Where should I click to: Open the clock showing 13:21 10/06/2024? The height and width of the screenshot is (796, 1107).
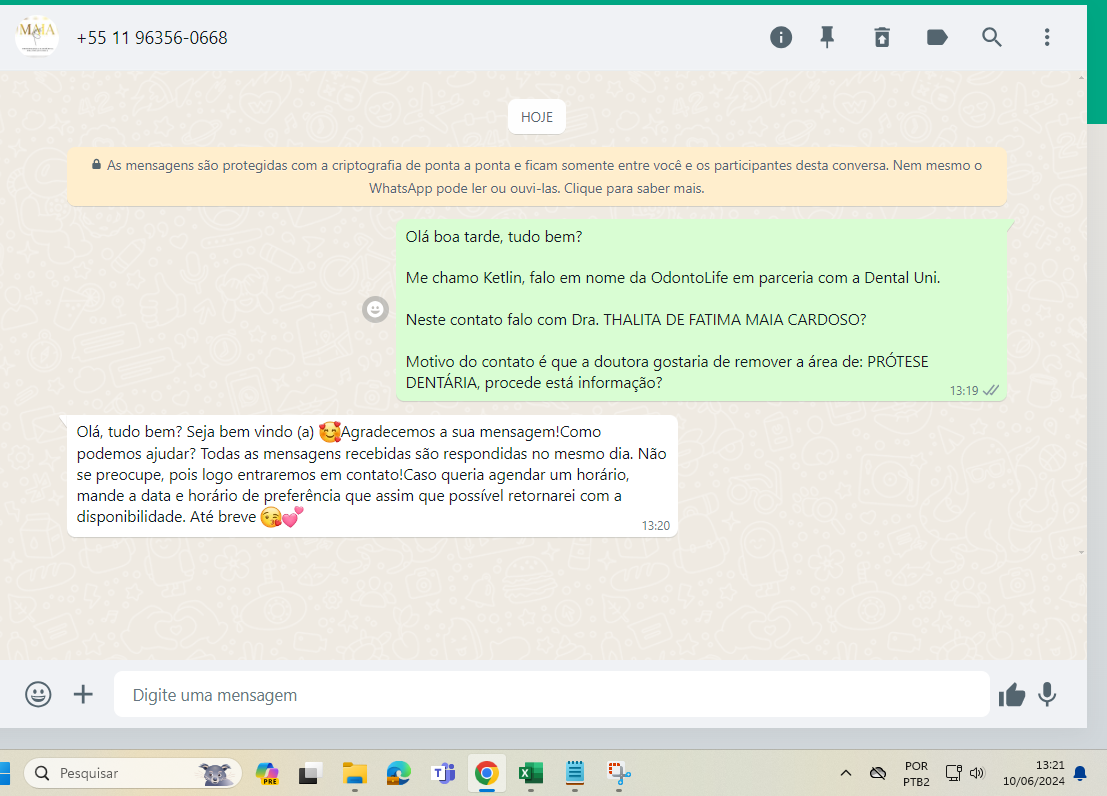(x=1034, y=773)
